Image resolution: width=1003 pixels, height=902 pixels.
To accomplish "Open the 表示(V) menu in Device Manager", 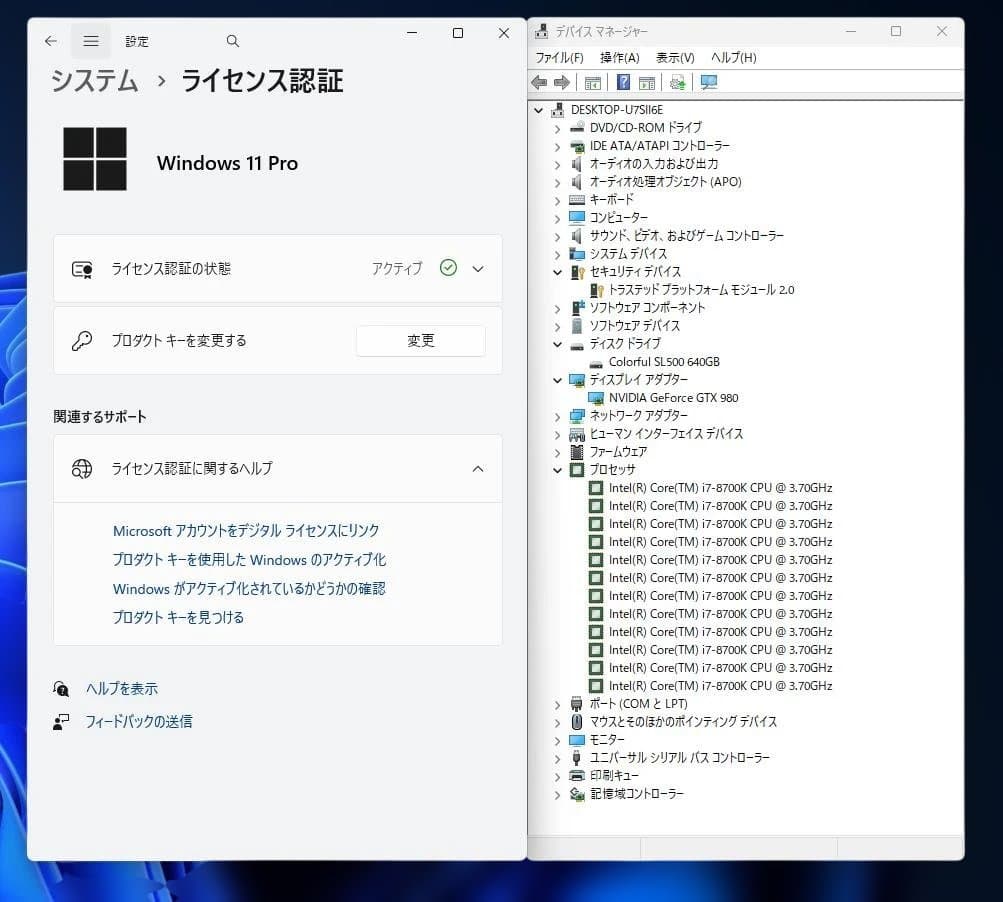I will (x=674, y=57).
